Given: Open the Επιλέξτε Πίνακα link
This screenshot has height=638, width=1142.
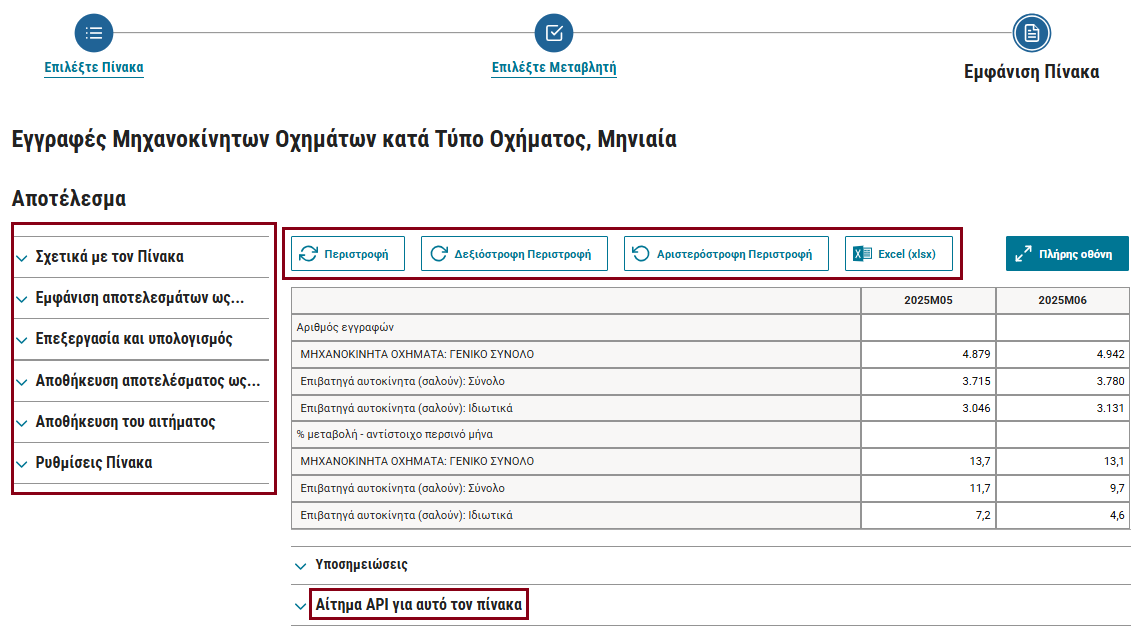Looking at the screenshot, I should 94,68.
